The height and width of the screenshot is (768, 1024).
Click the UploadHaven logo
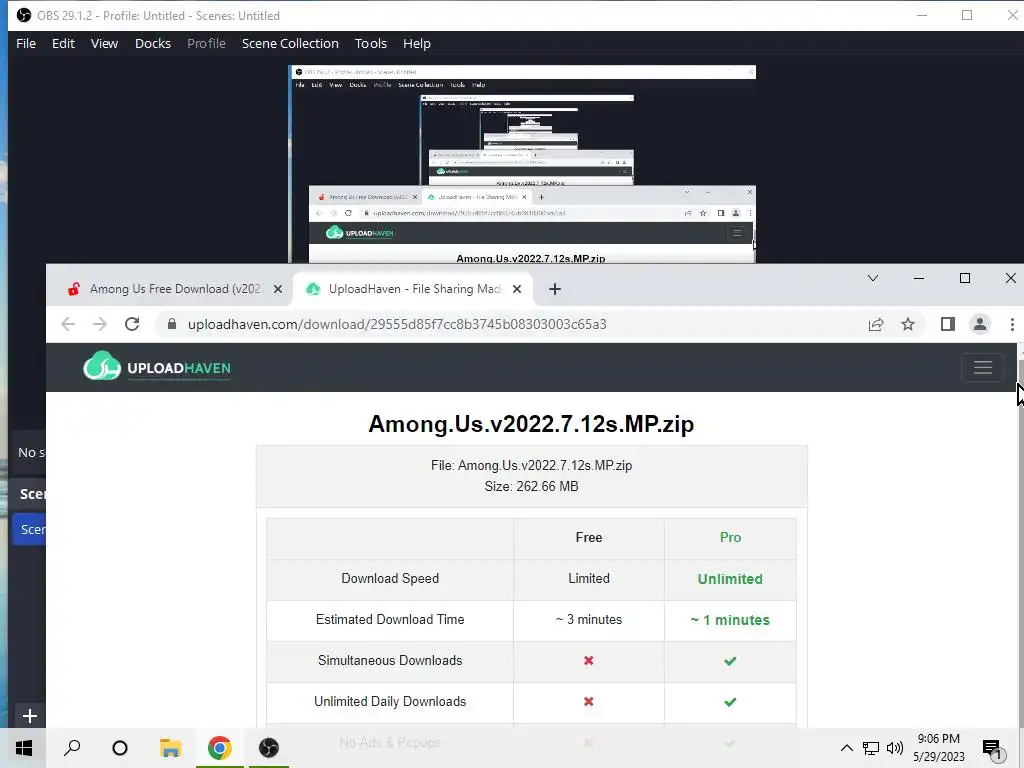[x=157, y=367]
